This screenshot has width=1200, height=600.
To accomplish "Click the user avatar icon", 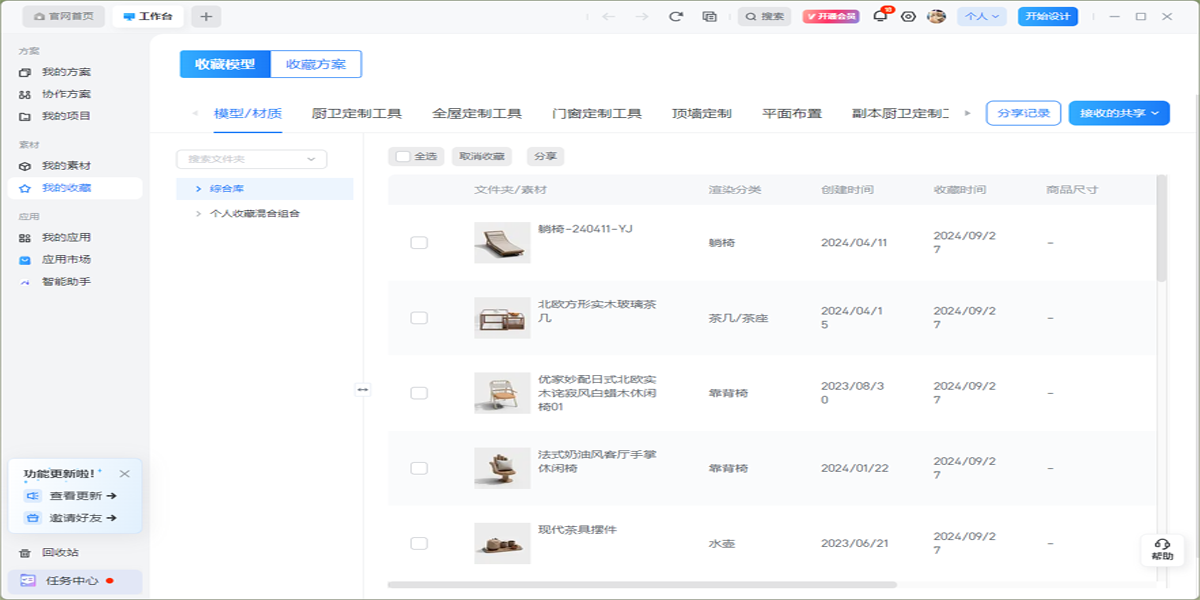I will coord(937,17).
